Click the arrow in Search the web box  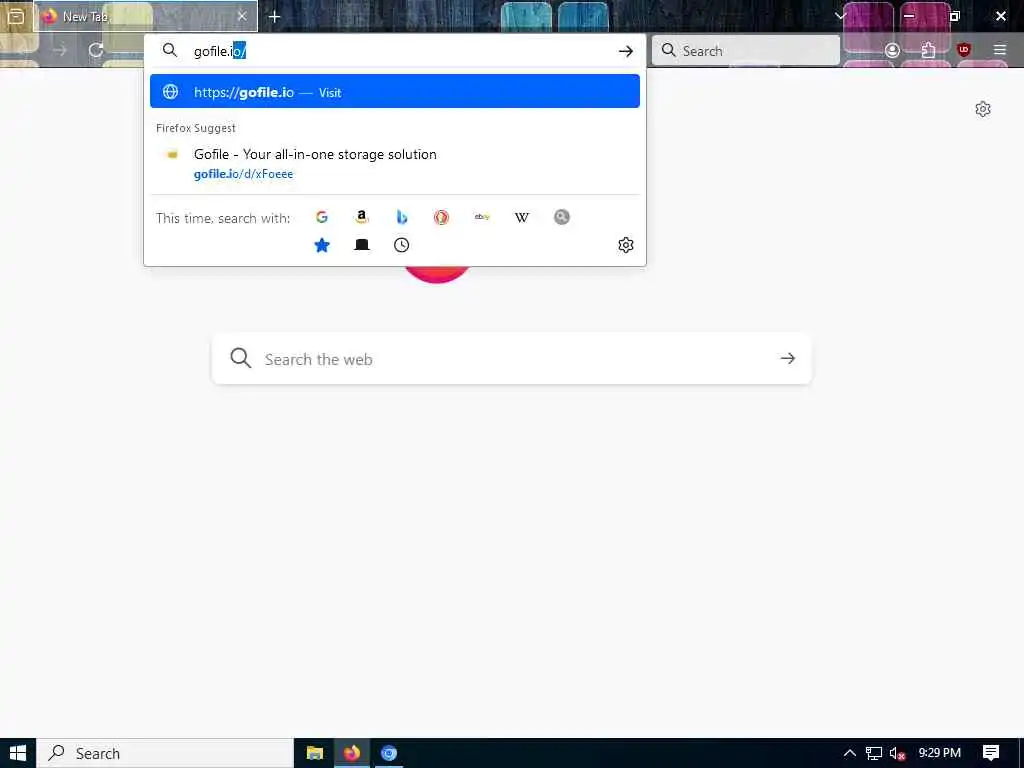[x=788, y=359]
